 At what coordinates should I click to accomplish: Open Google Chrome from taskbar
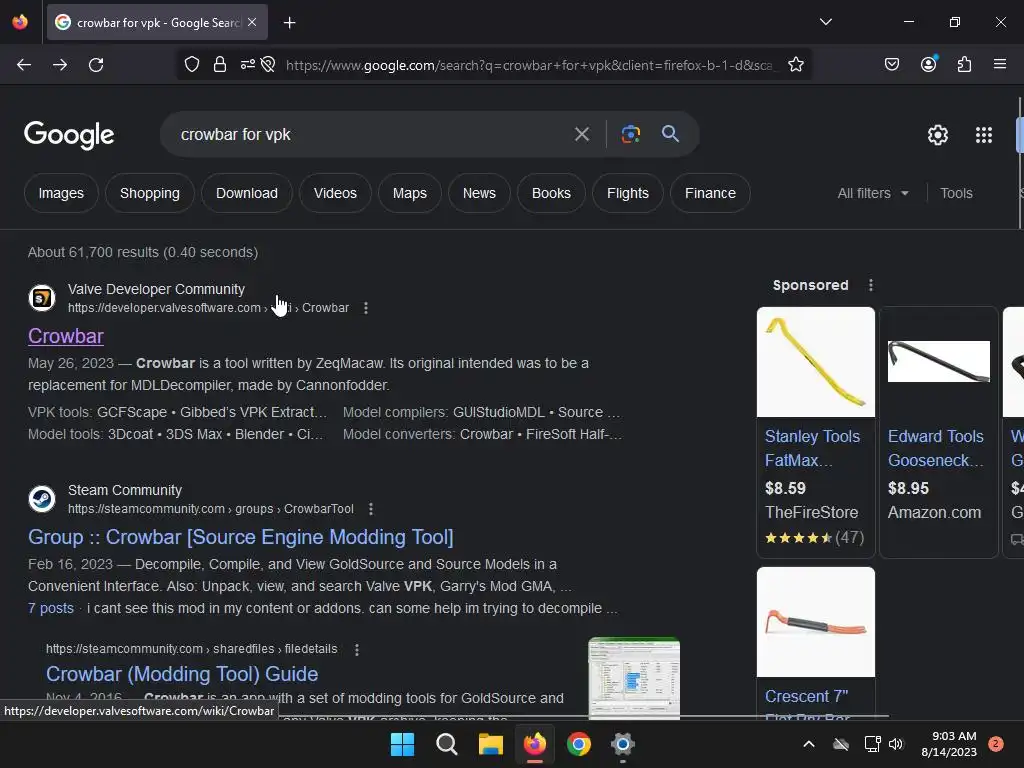coord(579,744)
